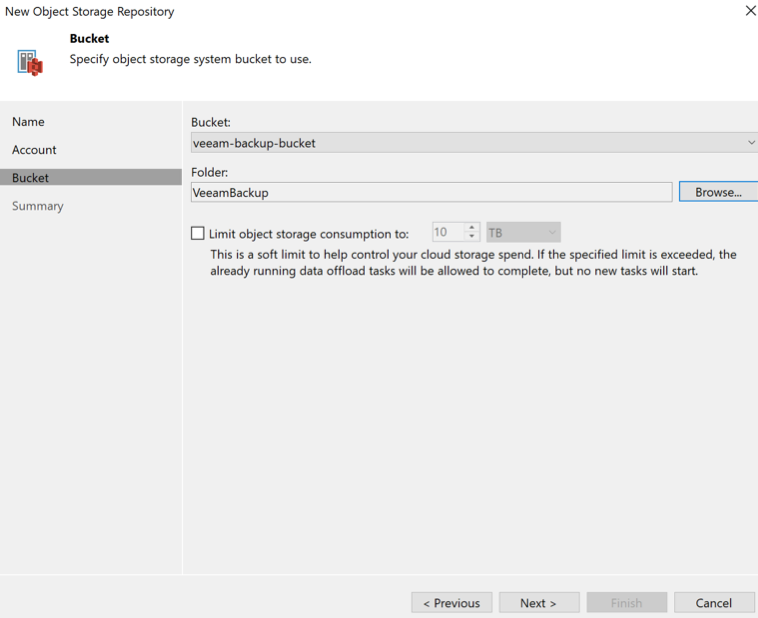
Task: Go to the Name wizard step
Action: (28, 121)
